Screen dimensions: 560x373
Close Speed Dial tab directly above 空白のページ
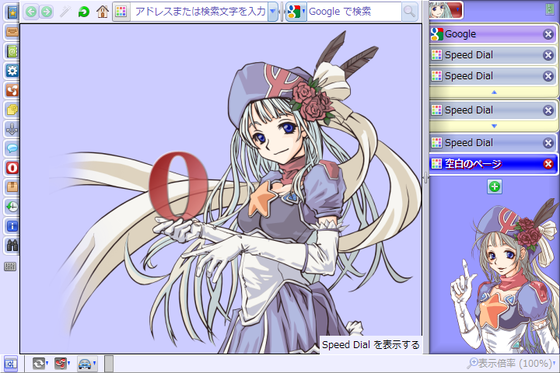(548, 143)
